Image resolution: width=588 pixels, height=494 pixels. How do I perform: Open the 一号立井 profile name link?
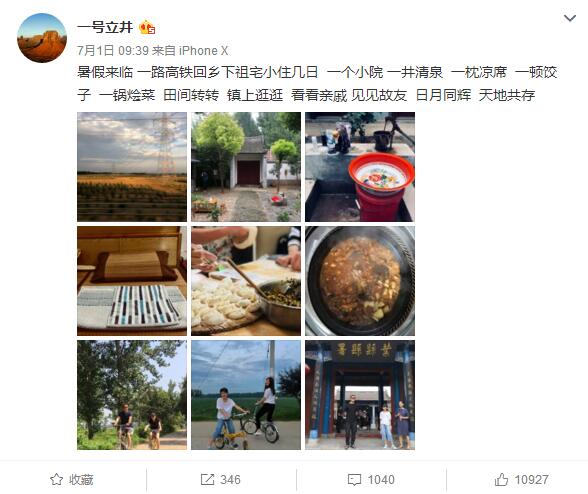pos(105,27)
